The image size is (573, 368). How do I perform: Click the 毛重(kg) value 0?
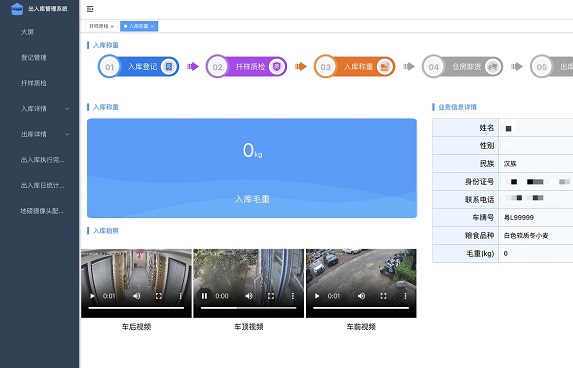[506, 253]
